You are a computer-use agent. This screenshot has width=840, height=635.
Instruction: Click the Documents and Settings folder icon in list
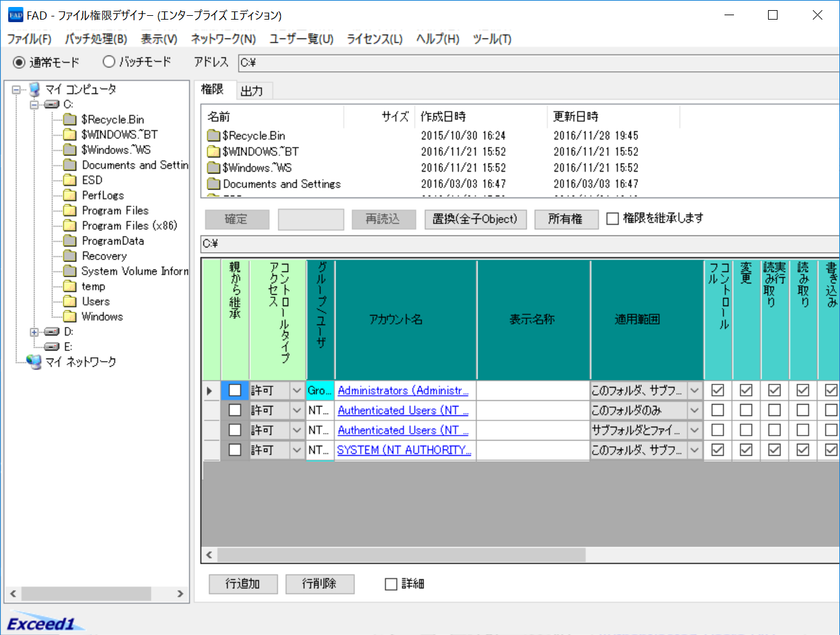coord(213,184)
